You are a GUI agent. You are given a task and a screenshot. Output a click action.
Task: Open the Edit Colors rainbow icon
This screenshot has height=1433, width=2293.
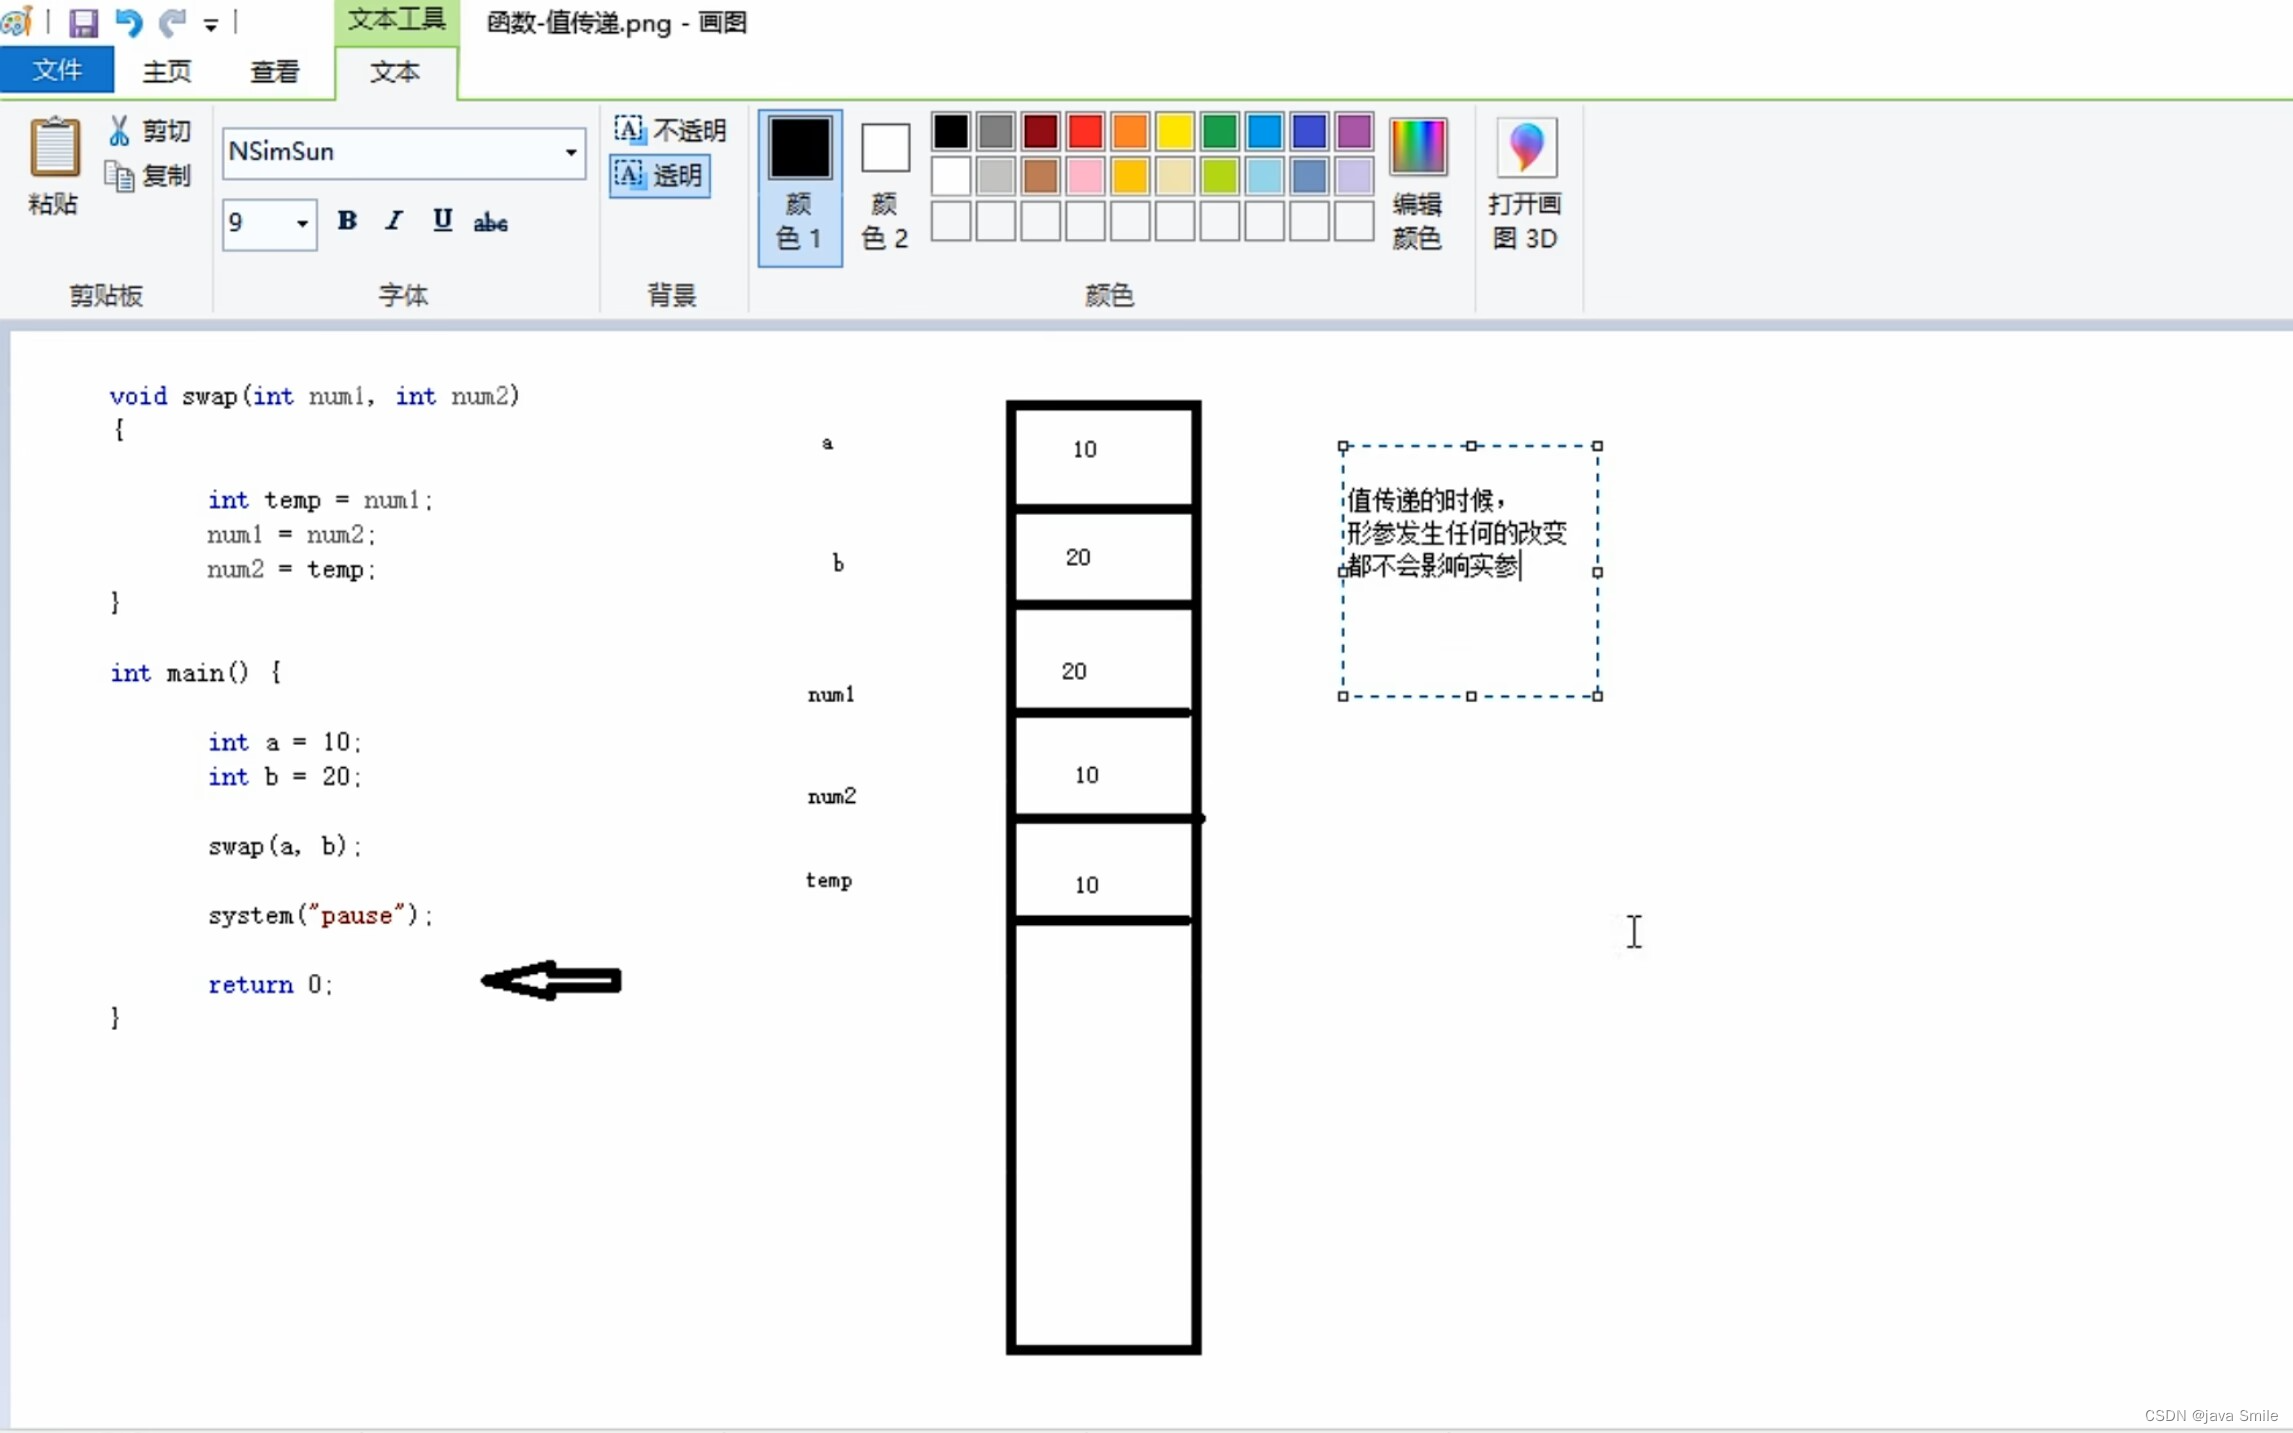pos(1417,148)
